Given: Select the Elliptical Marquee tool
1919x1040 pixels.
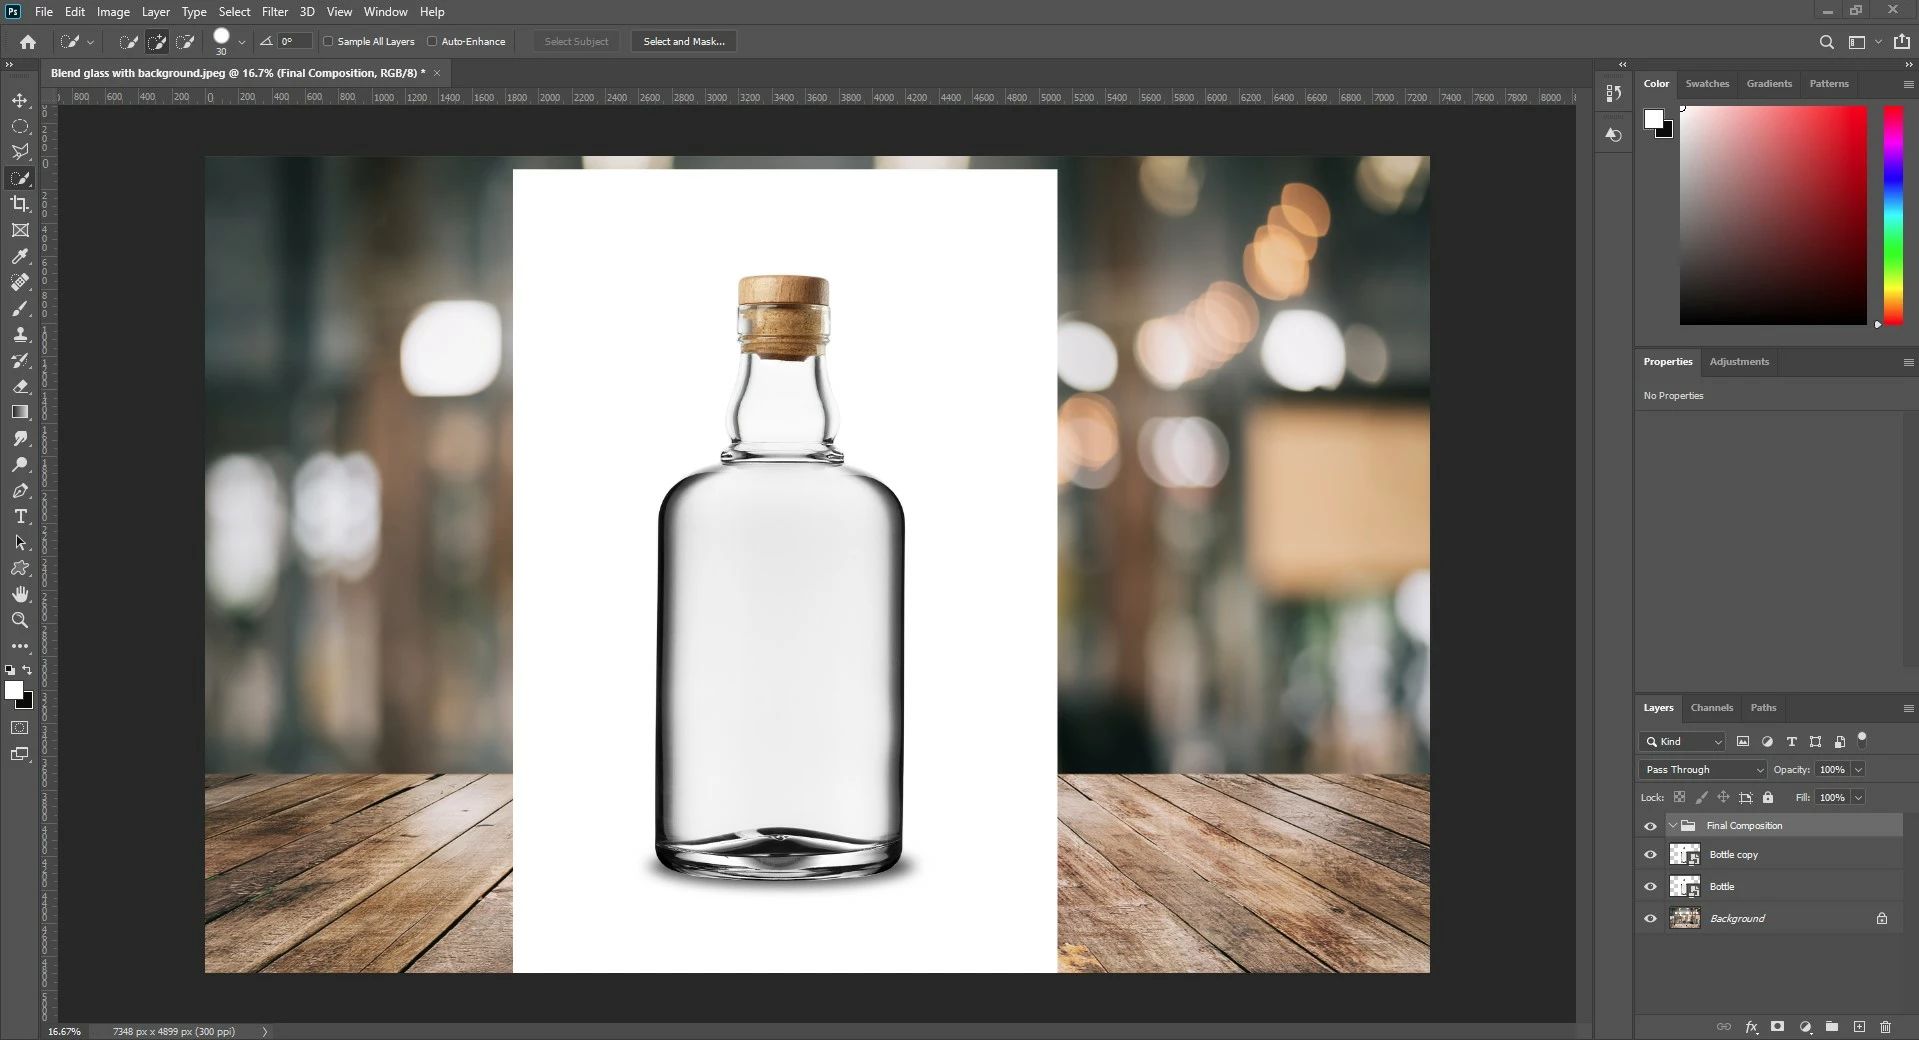Looking at the screenshot, I should coord(20,126).
